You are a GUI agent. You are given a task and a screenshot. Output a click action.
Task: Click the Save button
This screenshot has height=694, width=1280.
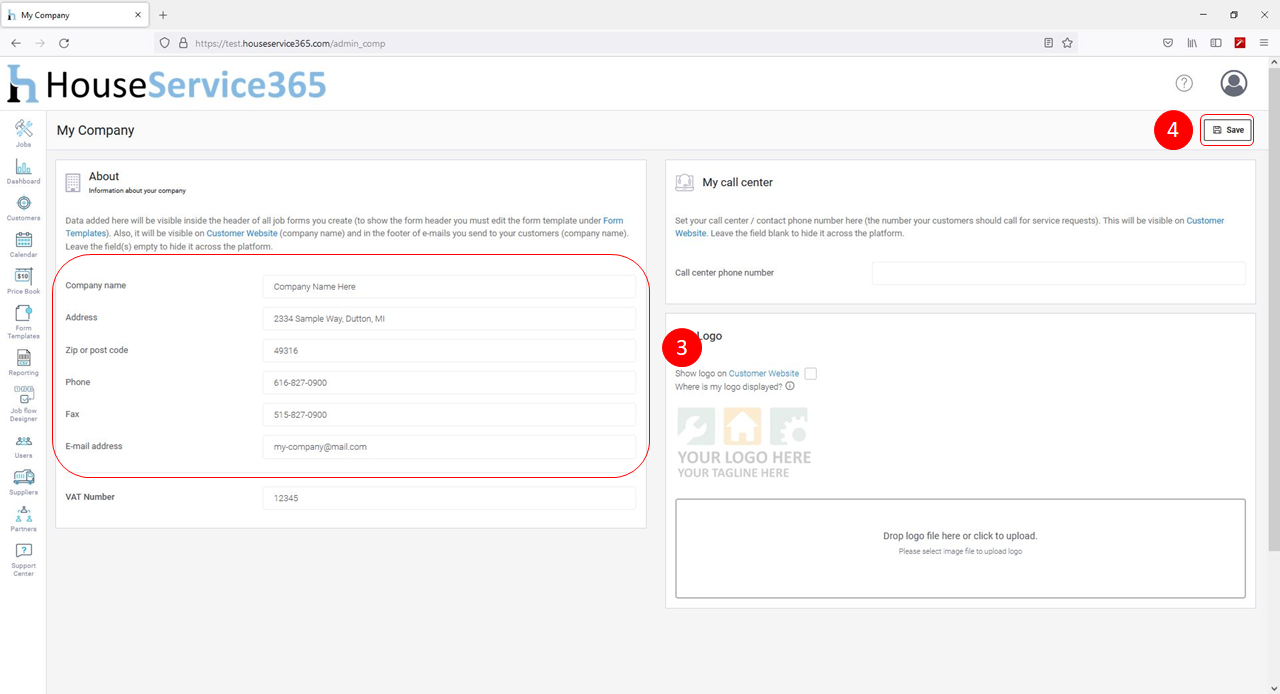(x=1227, y=130)
